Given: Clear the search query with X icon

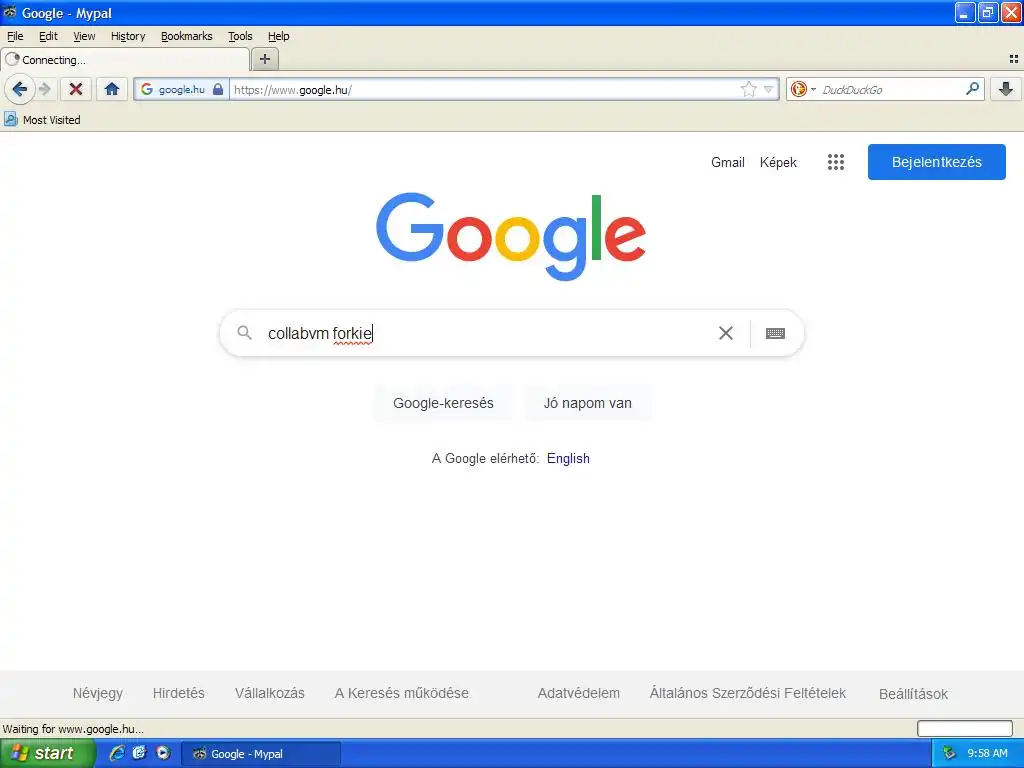Looking at the screenshot, I should tap(726, 333).
